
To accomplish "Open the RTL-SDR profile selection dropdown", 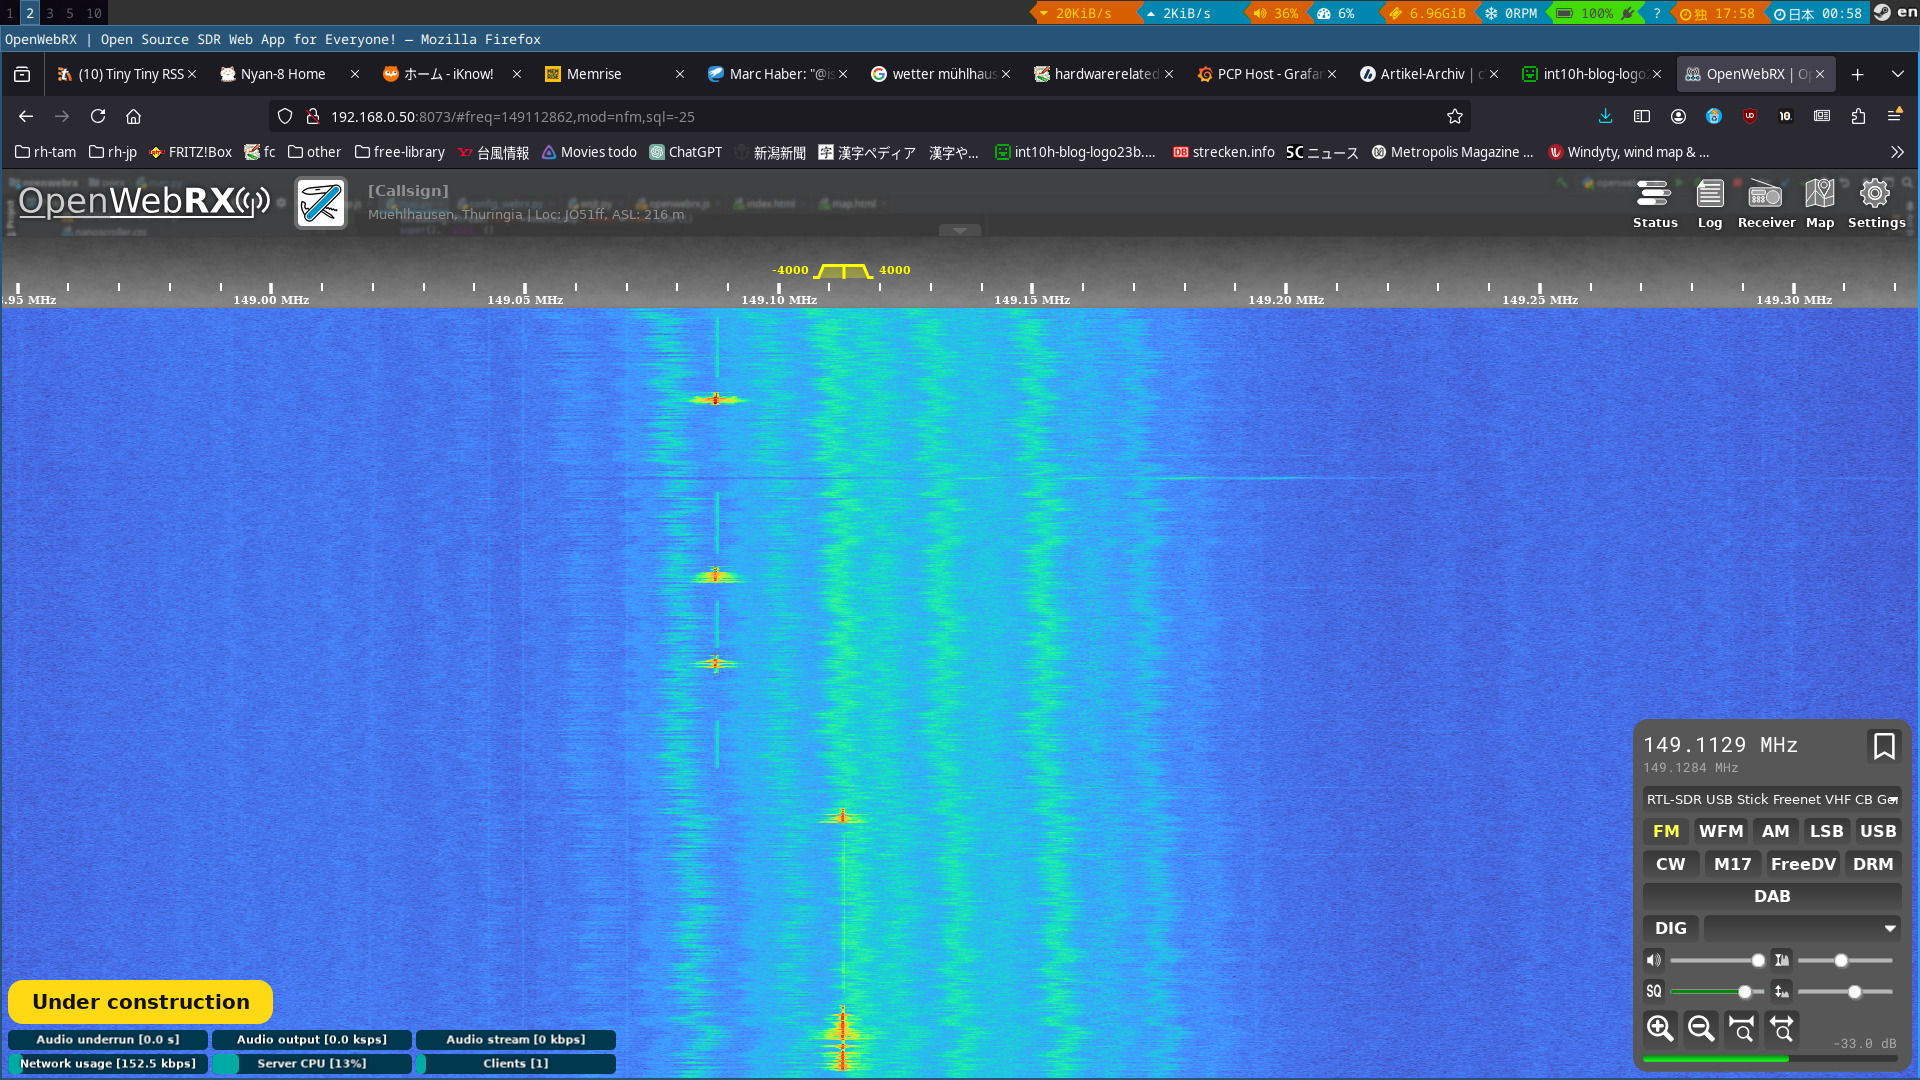I will coord(1772,799).
